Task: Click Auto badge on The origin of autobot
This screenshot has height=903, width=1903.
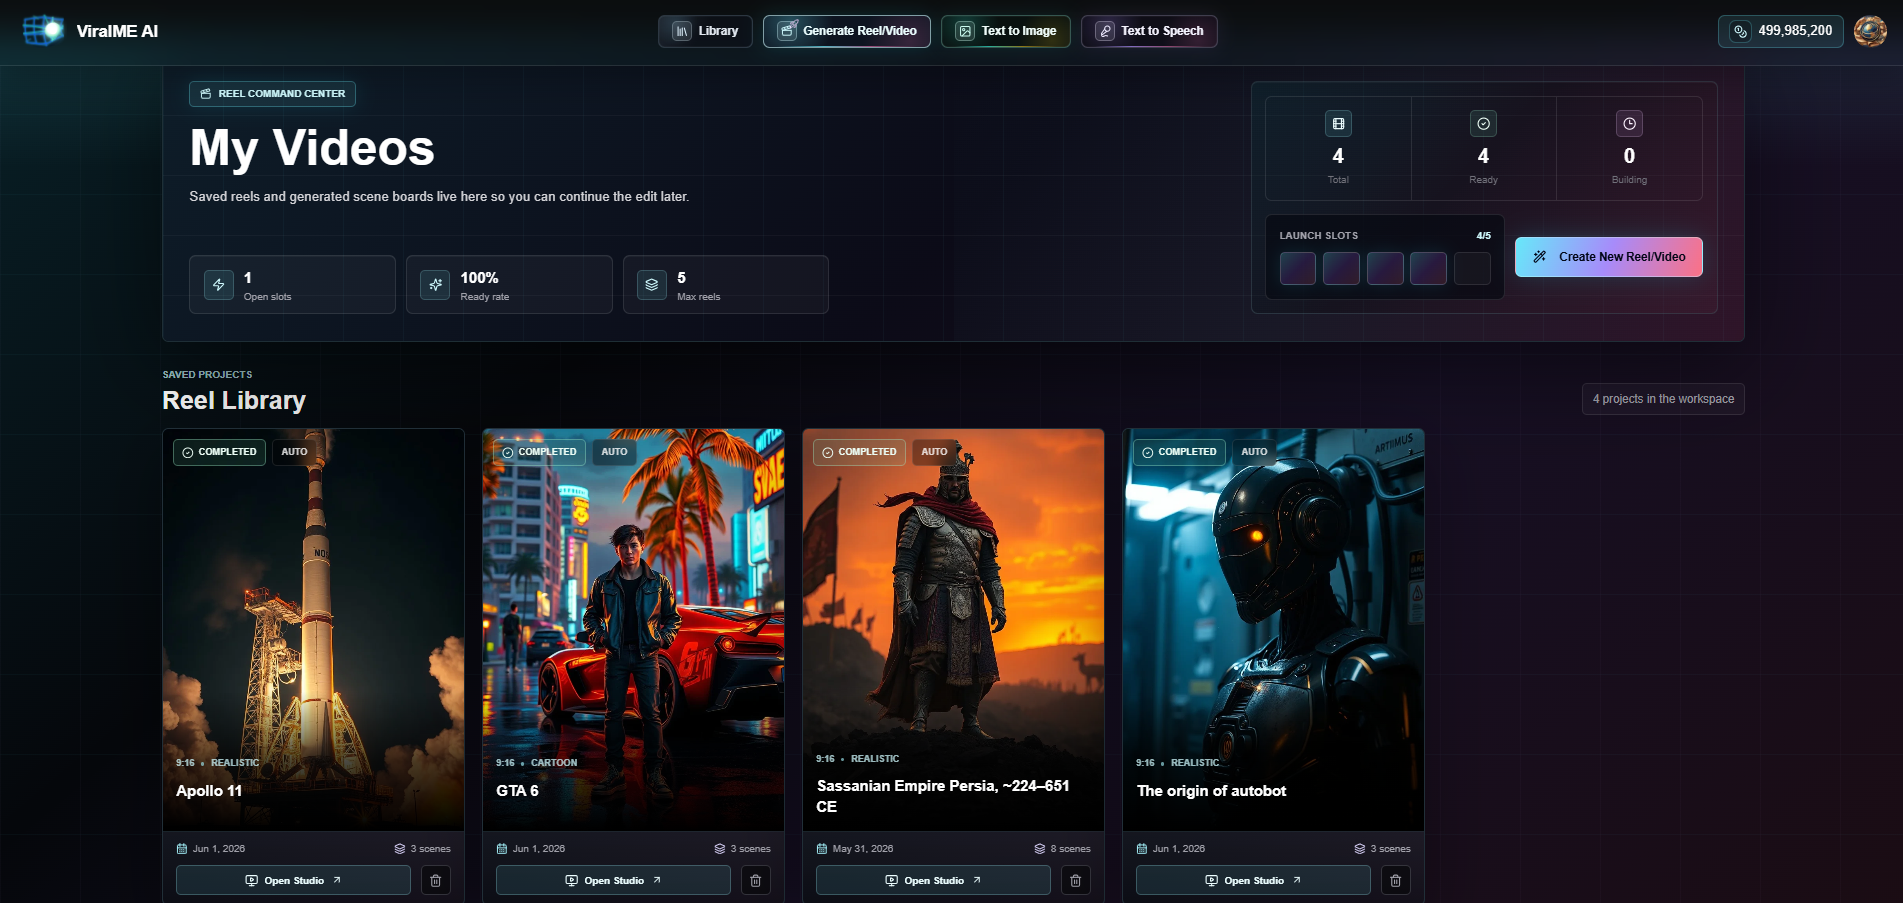Action: (1254, 452)
